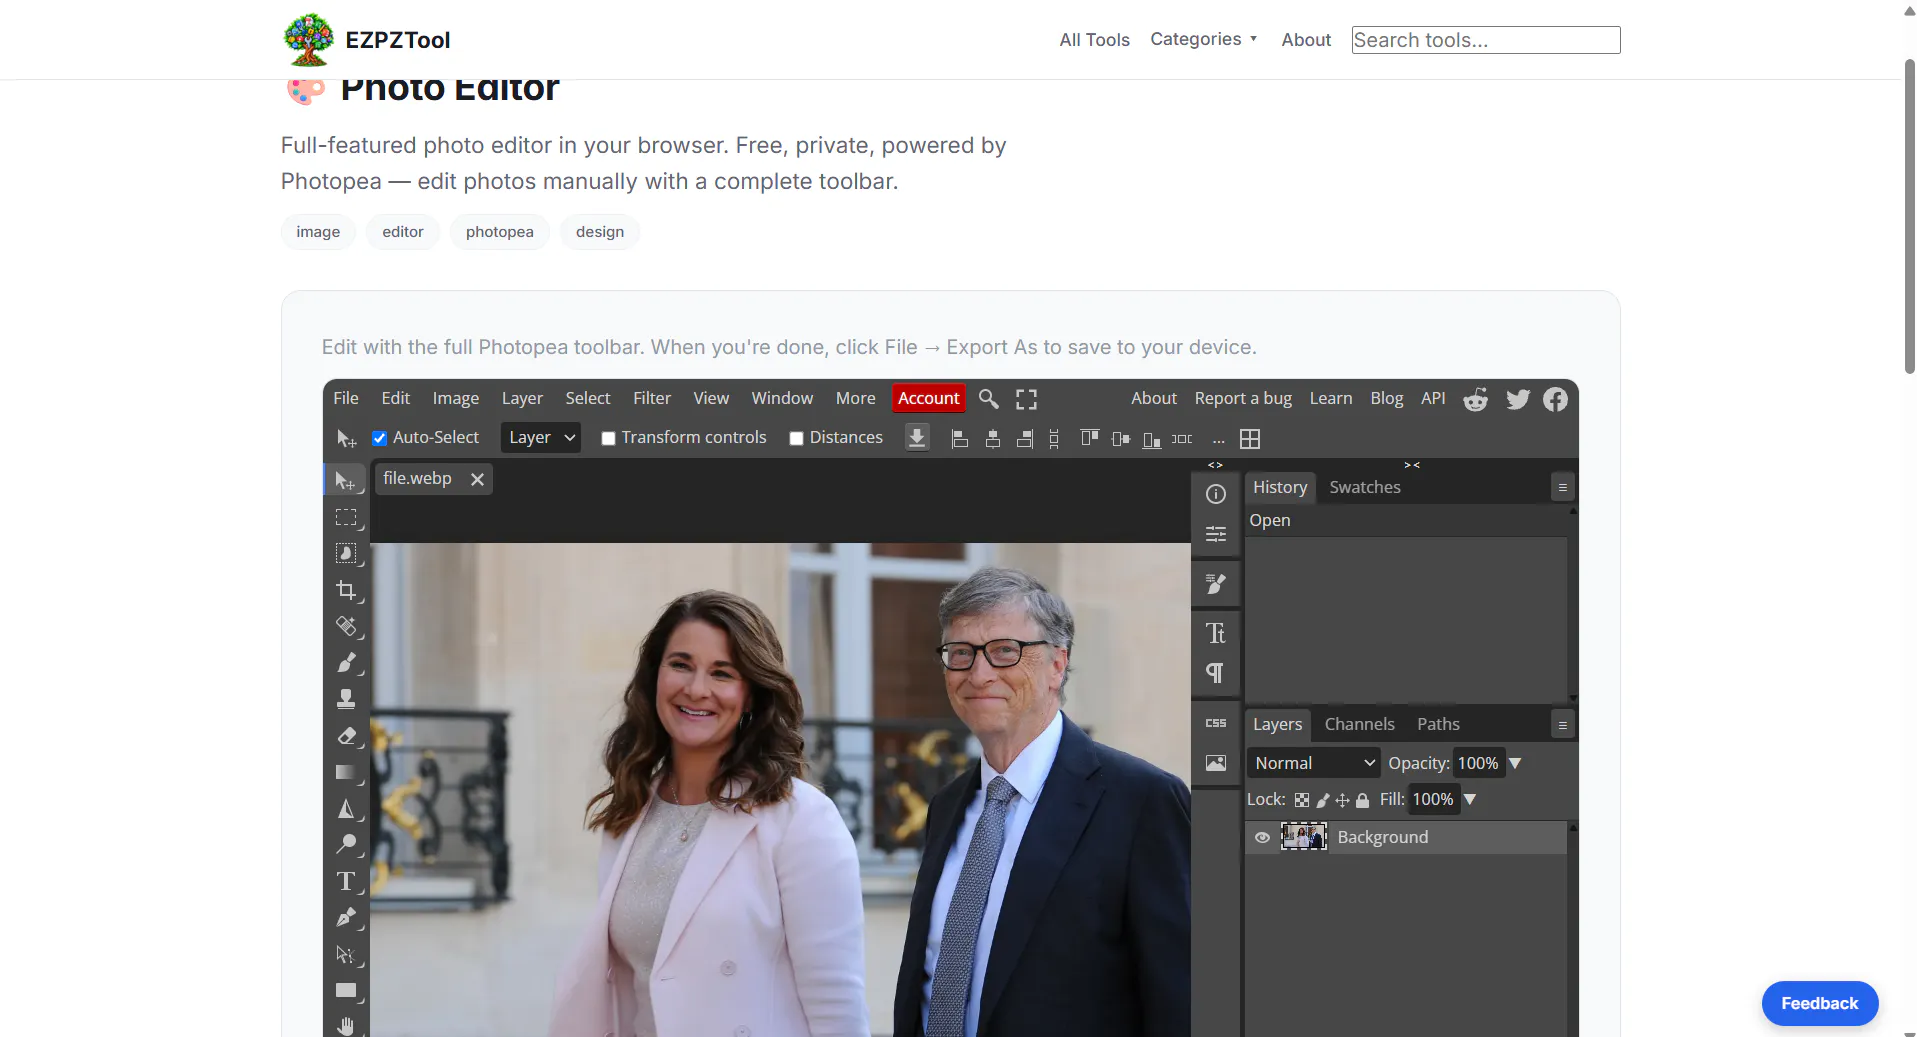1917x1037 pixels.
Task: Enable Transform controls checkbox
Action: point(608,438)
